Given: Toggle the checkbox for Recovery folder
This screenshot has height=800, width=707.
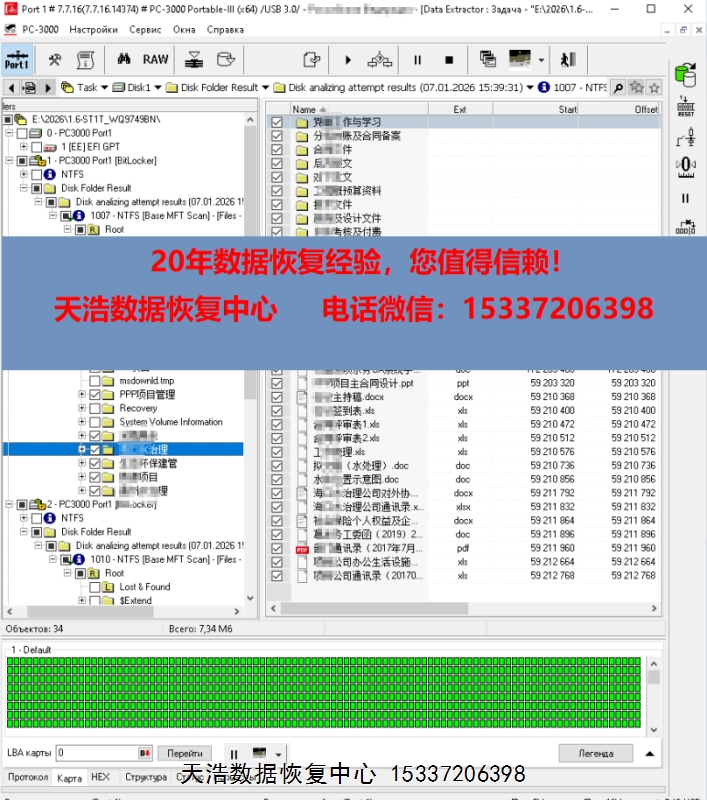Looking at the screenshot, I should (x=95, y=408).
